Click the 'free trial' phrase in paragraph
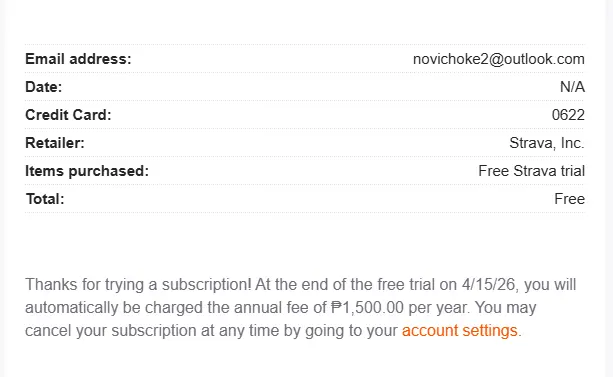 406,285
